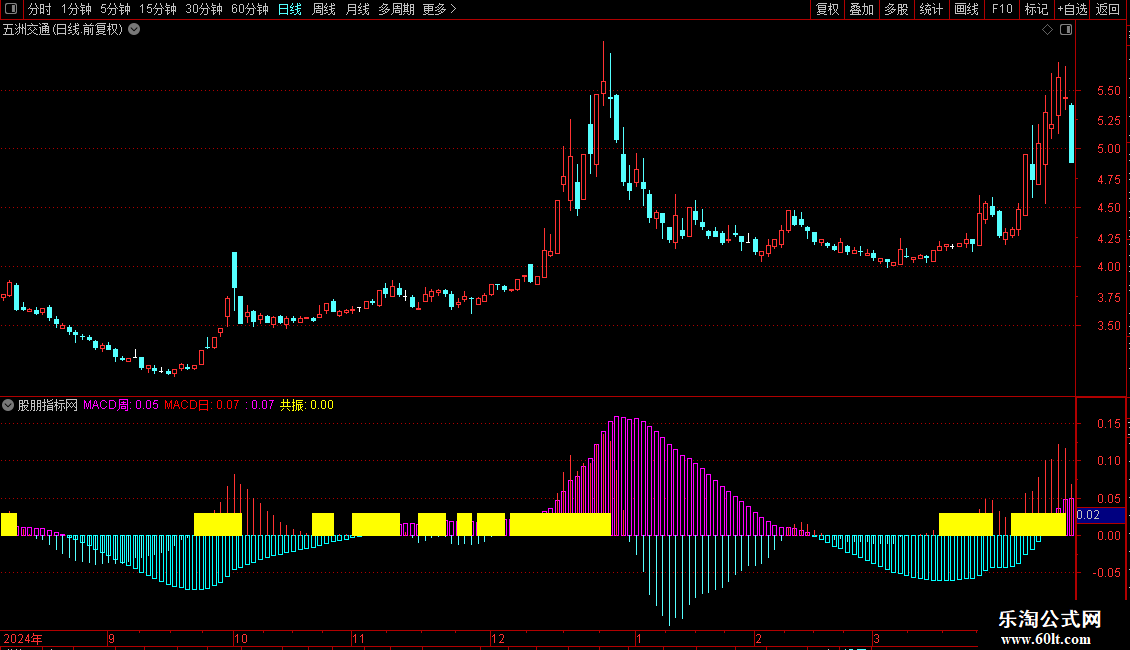
Task: Click the 3.50 price axis label
Action: [x=1108, y=326]
